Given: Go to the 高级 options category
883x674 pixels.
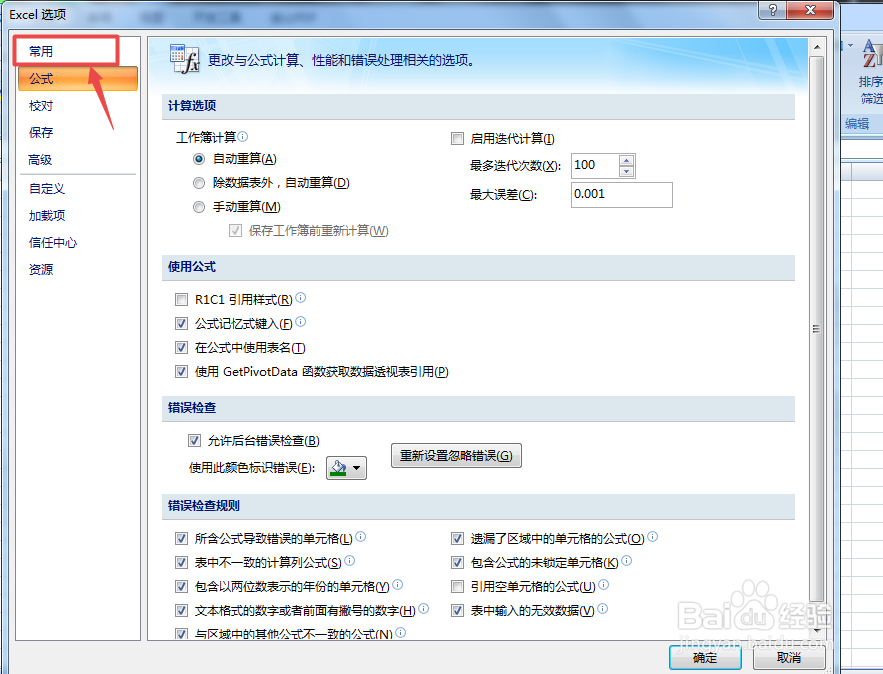Looking at the screenshot, I should tap(41, 159).
